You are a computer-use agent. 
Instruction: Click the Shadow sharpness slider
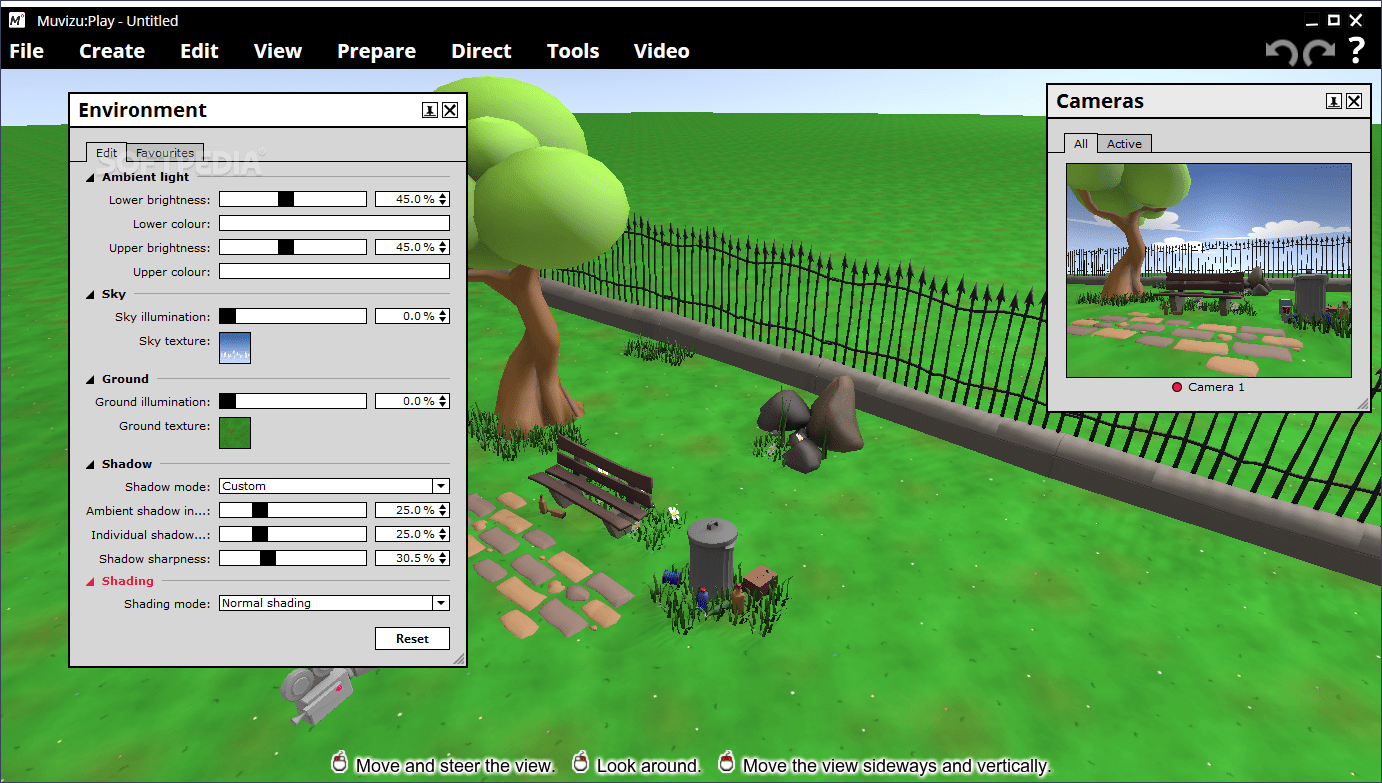293,558
